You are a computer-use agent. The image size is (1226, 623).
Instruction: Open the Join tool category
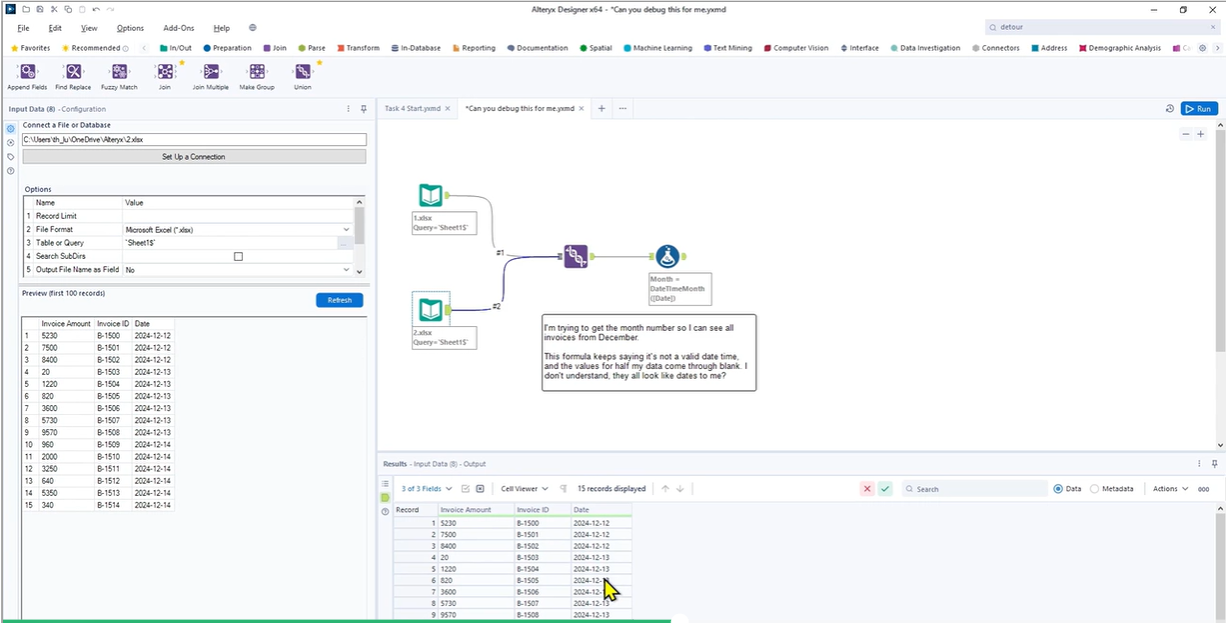click(275, 48)
